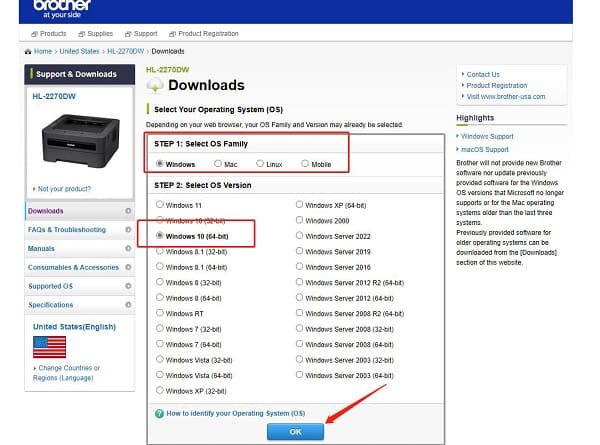Select Windows 8.1 (64-bit) radio button

click(x=160, y=266)
